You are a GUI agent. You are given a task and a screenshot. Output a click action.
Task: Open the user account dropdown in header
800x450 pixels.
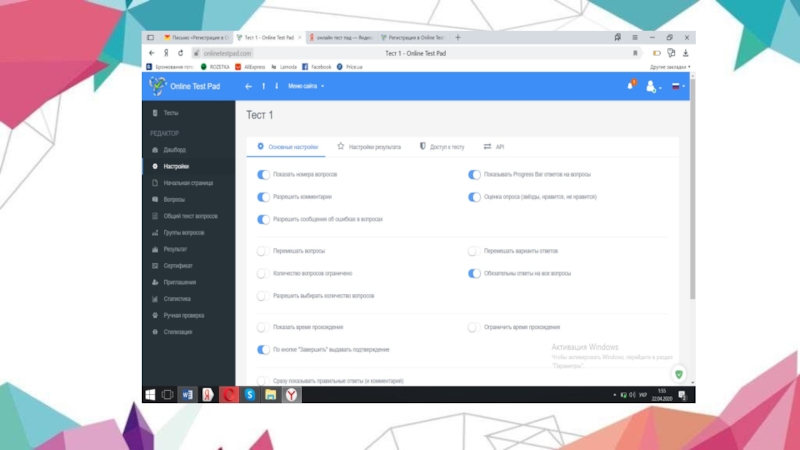point(654,87)
